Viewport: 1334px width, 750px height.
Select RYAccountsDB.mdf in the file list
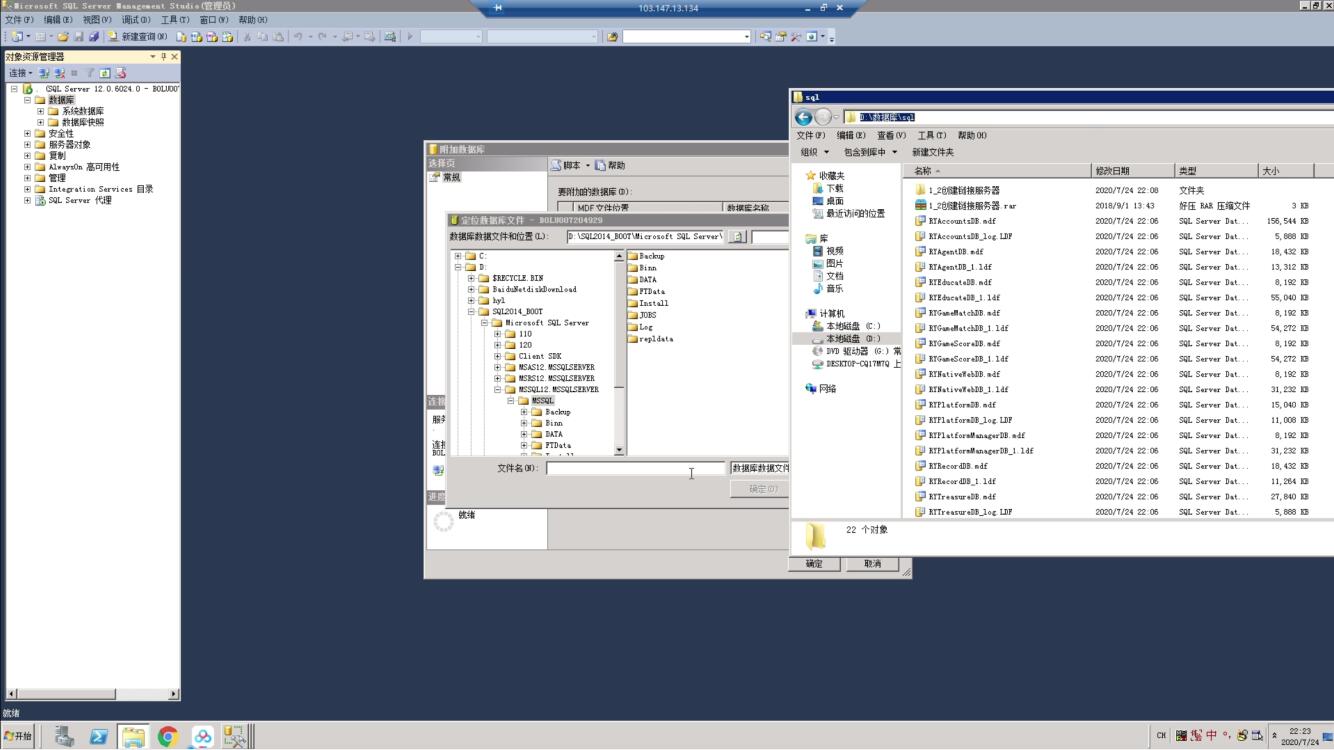pyautogui.click(x=961, y=221)
